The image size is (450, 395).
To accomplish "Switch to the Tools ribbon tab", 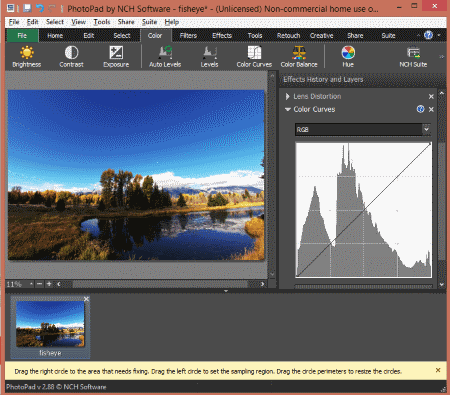I will (255, 35).
